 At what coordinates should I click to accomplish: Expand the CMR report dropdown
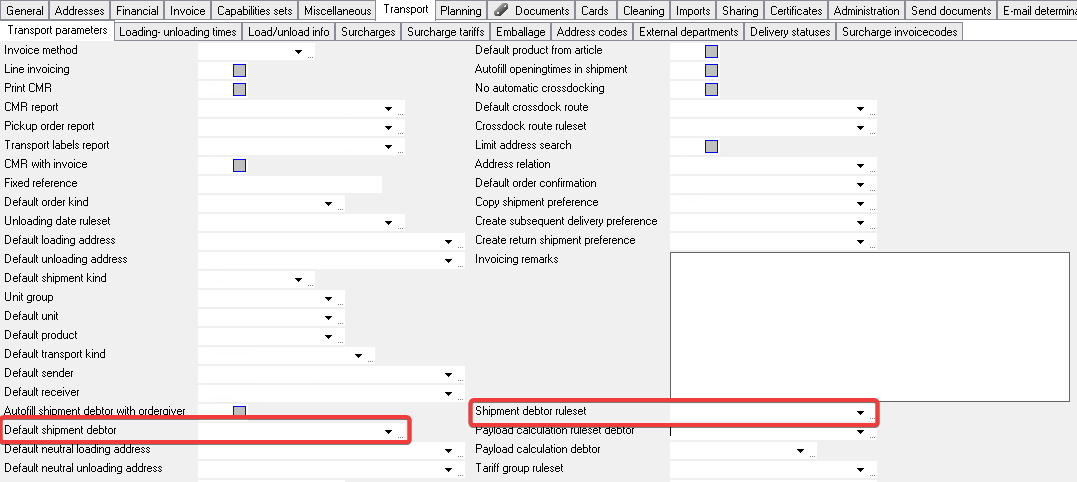pos(388,108)
